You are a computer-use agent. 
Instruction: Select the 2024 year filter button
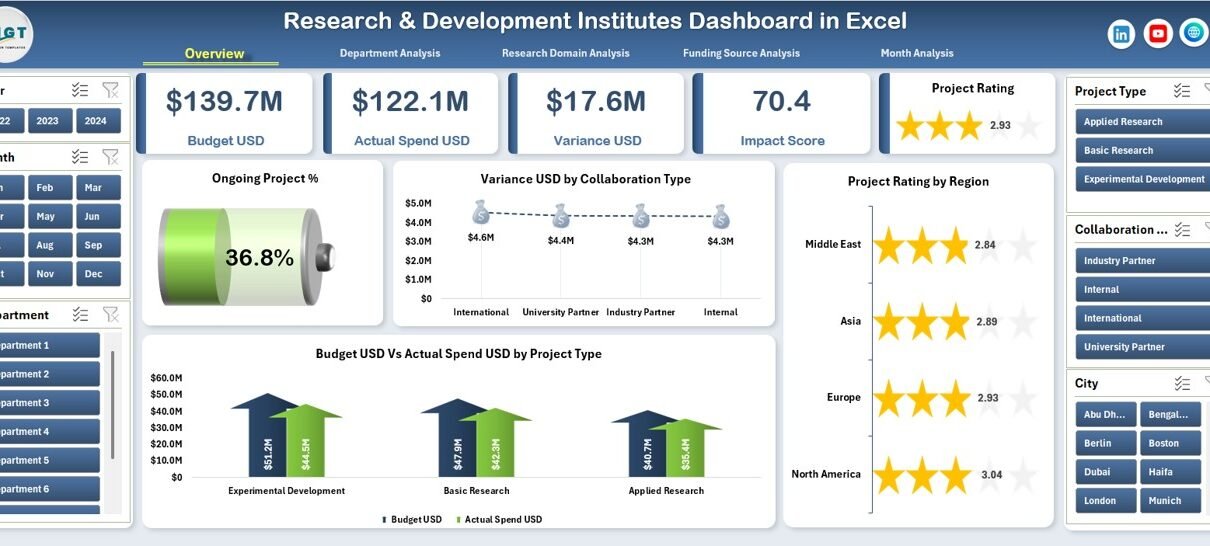point(96,121)
